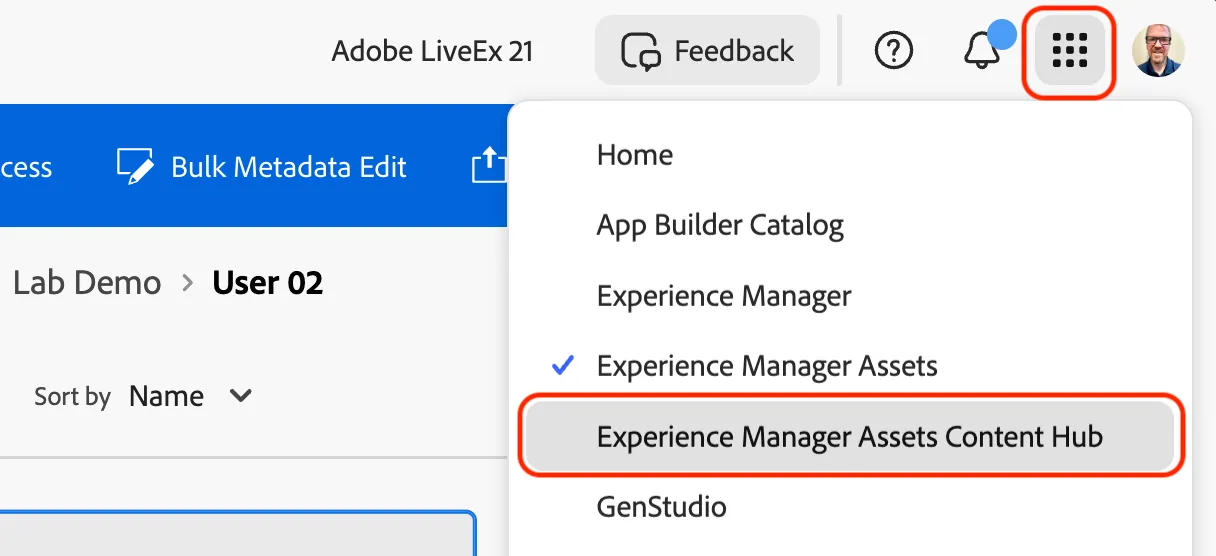This screenshot has height=556, width=1216.
Task: Open the Sort by Name dropdown
Action: coord(190,396)
